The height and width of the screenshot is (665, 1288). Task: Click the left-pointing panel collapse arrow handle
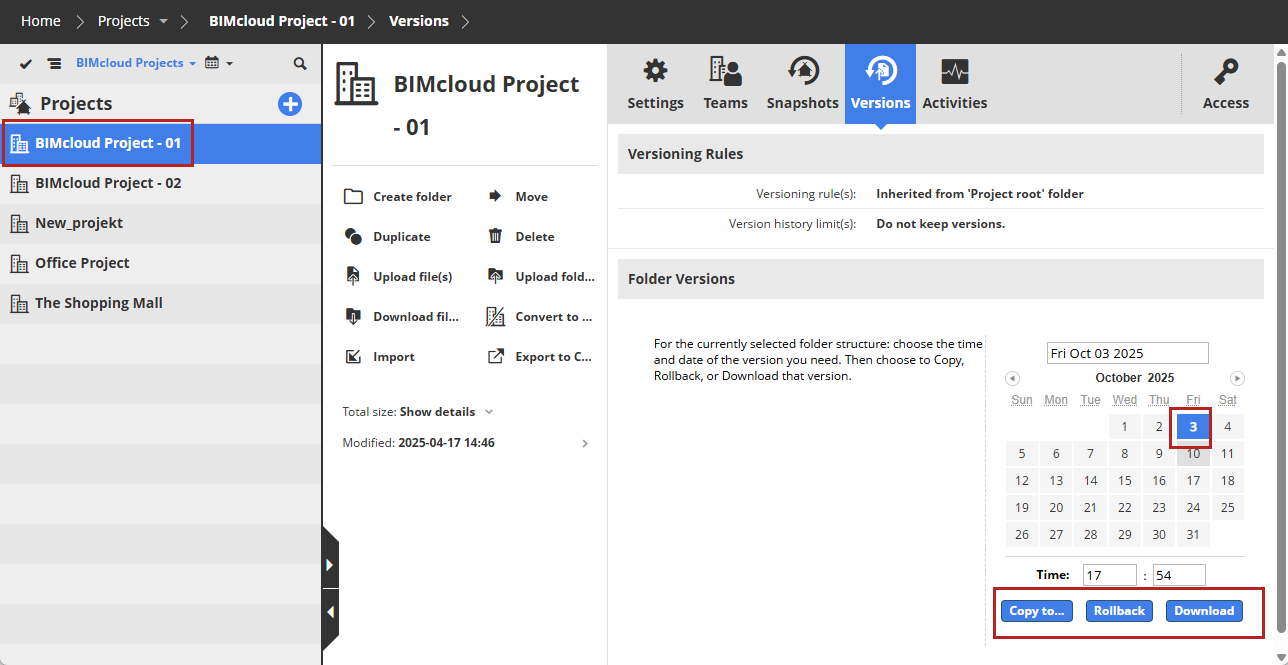tap(330, 612)
